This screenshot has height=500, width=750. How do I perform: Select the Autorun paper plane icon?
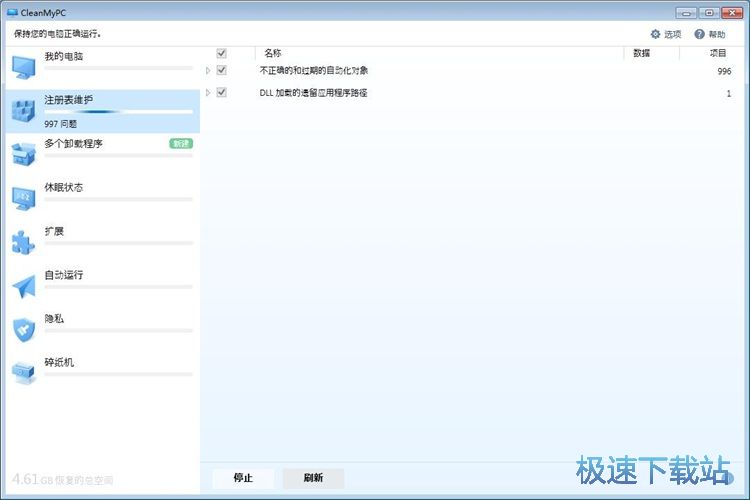click(x=23, y=286)
